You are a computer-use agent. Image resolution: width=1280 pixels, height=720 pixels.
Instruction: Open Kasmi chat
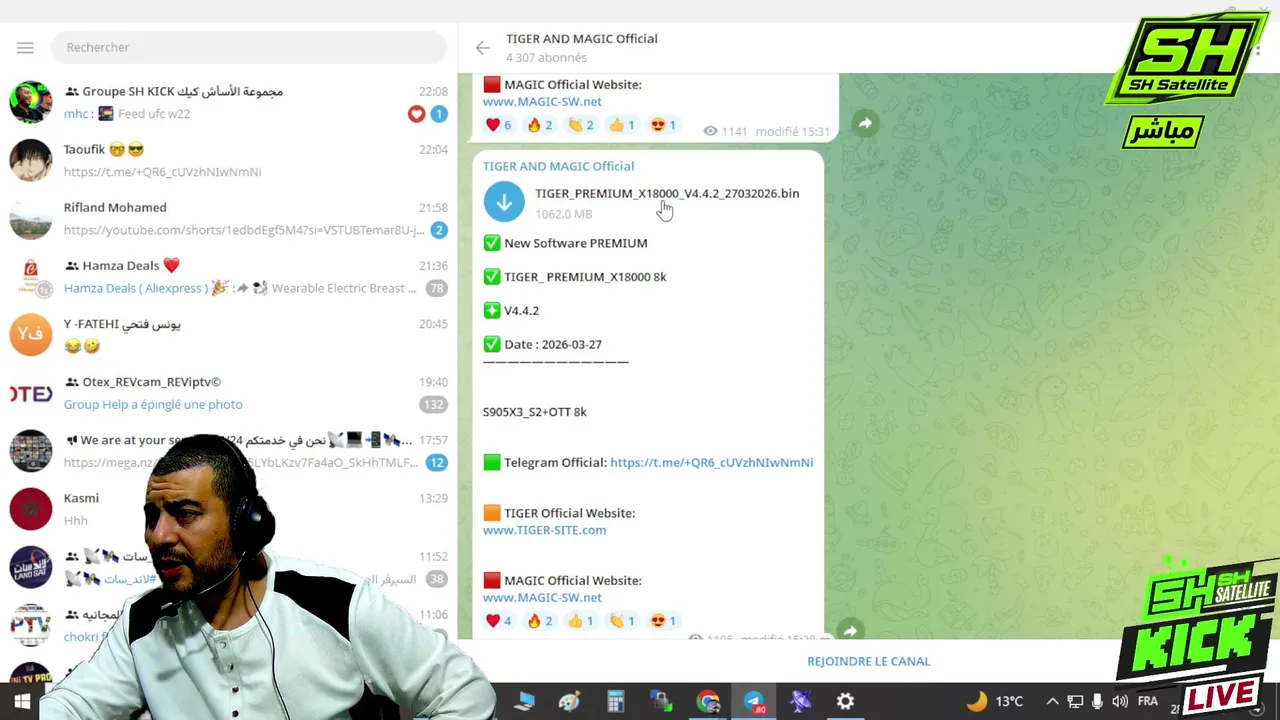[229, 508]
